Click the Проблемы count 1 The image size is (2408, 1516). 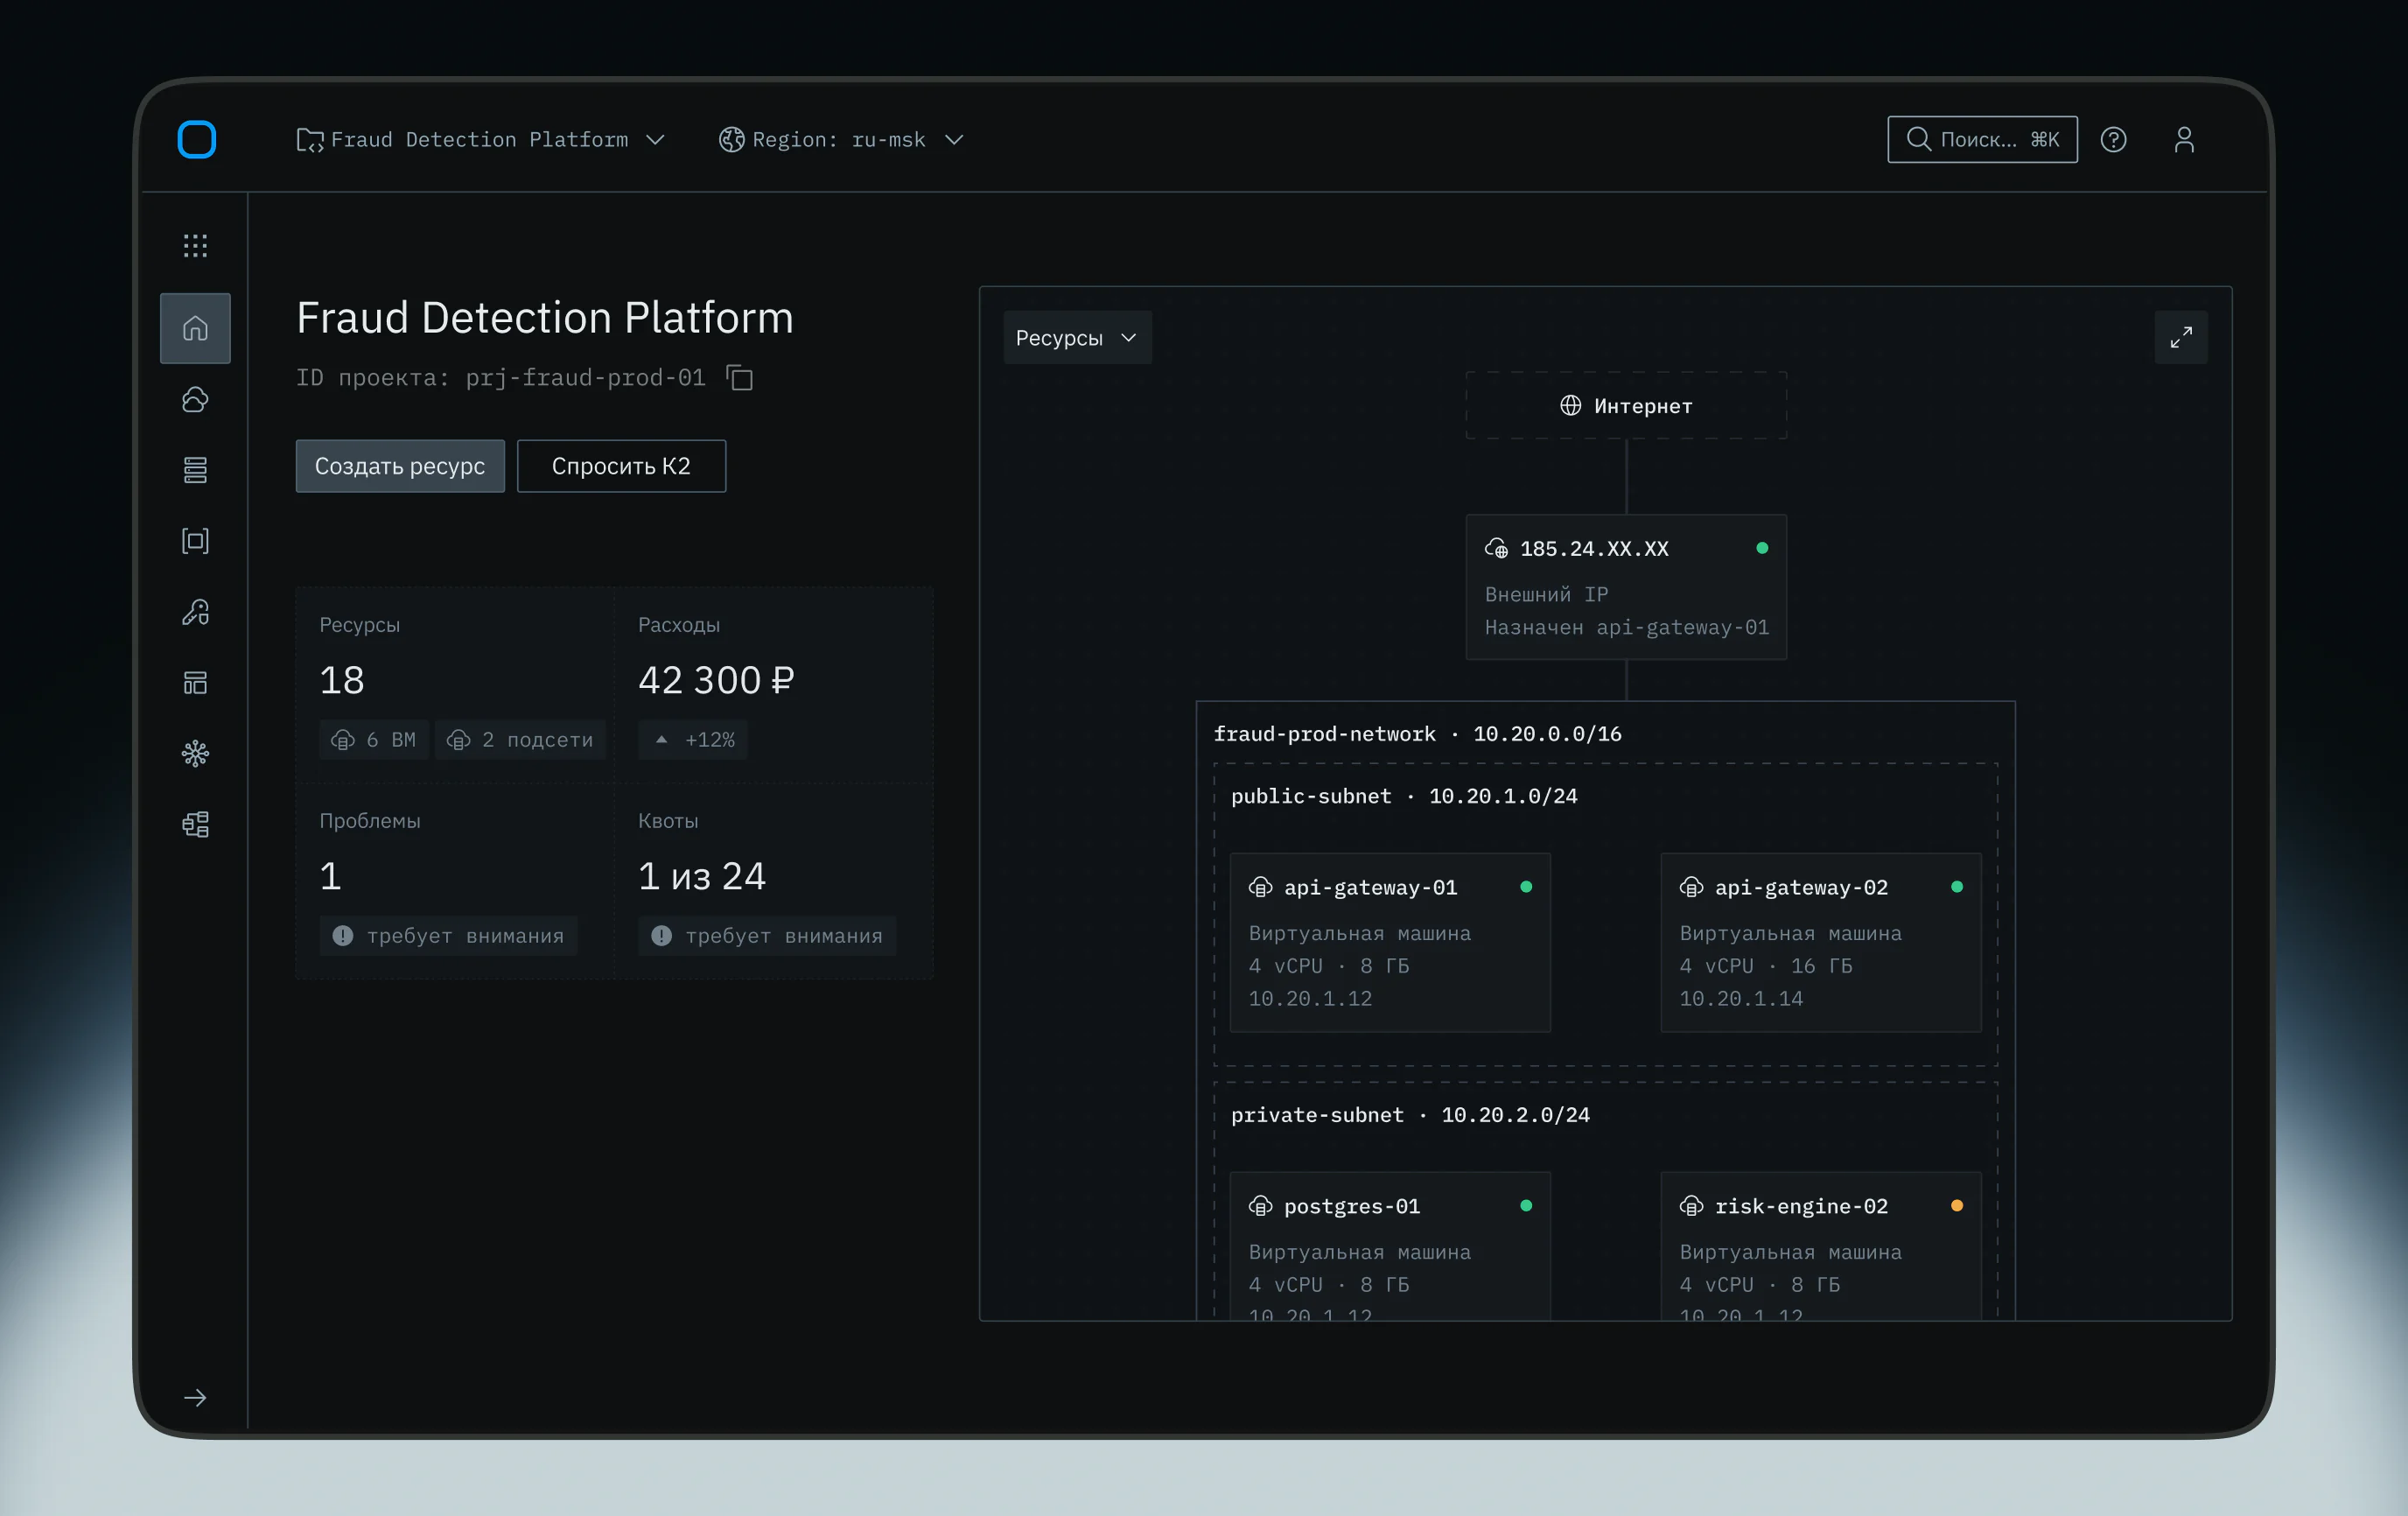[330, 876]
